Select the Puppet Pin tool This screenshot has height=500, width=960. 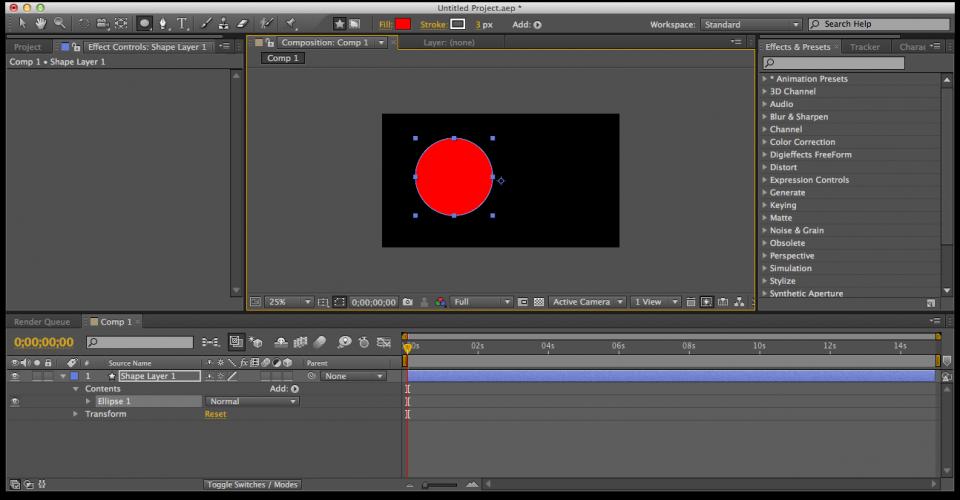[x=291, y=23]
